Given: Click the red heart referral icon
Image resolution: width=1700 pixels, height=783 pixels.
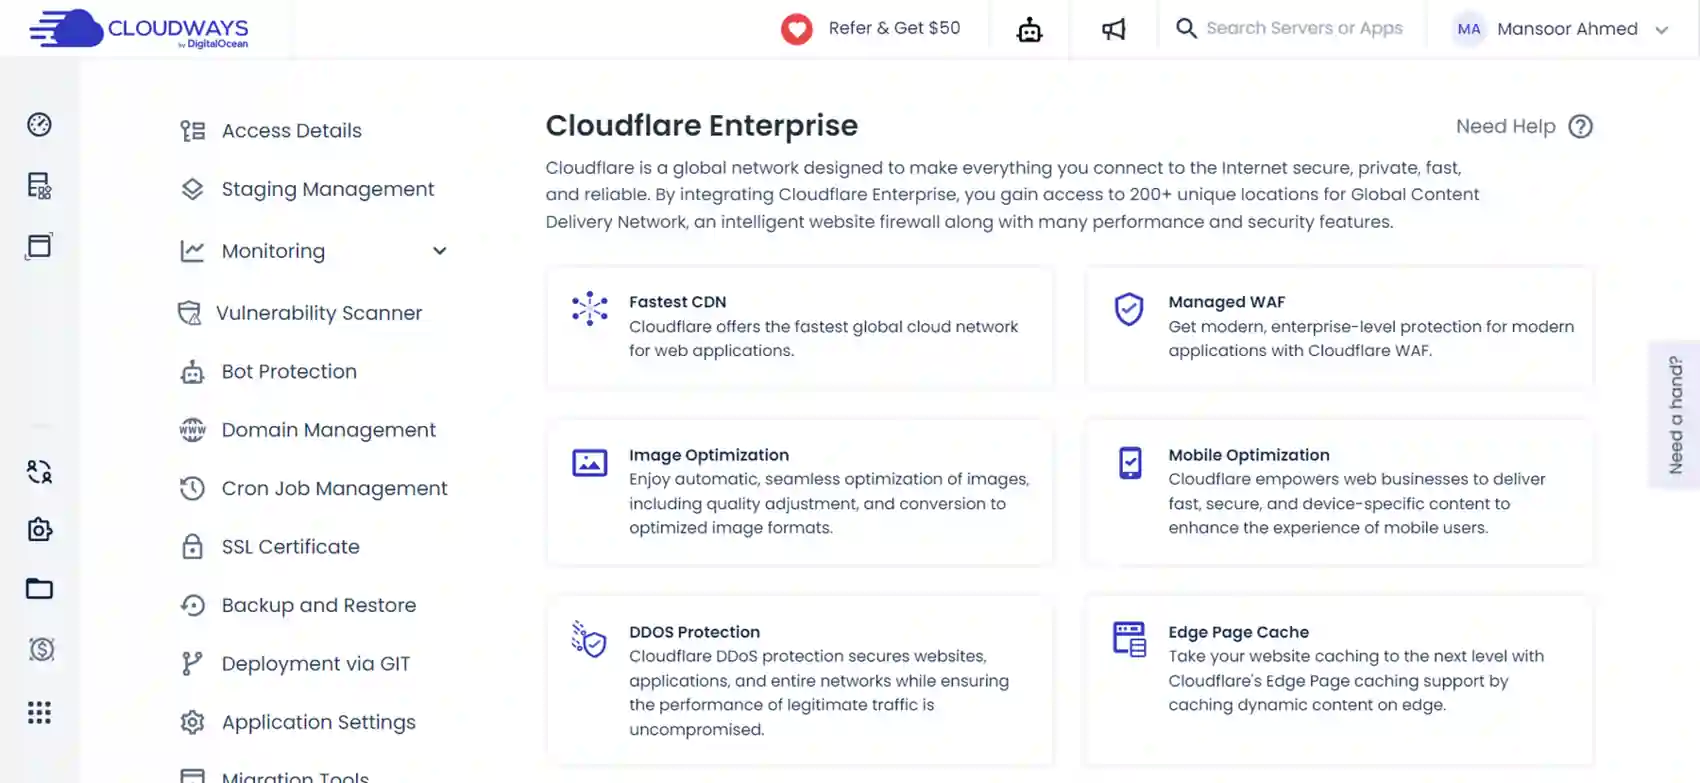Looking at the screenshot, I should (x=796, y=29).
